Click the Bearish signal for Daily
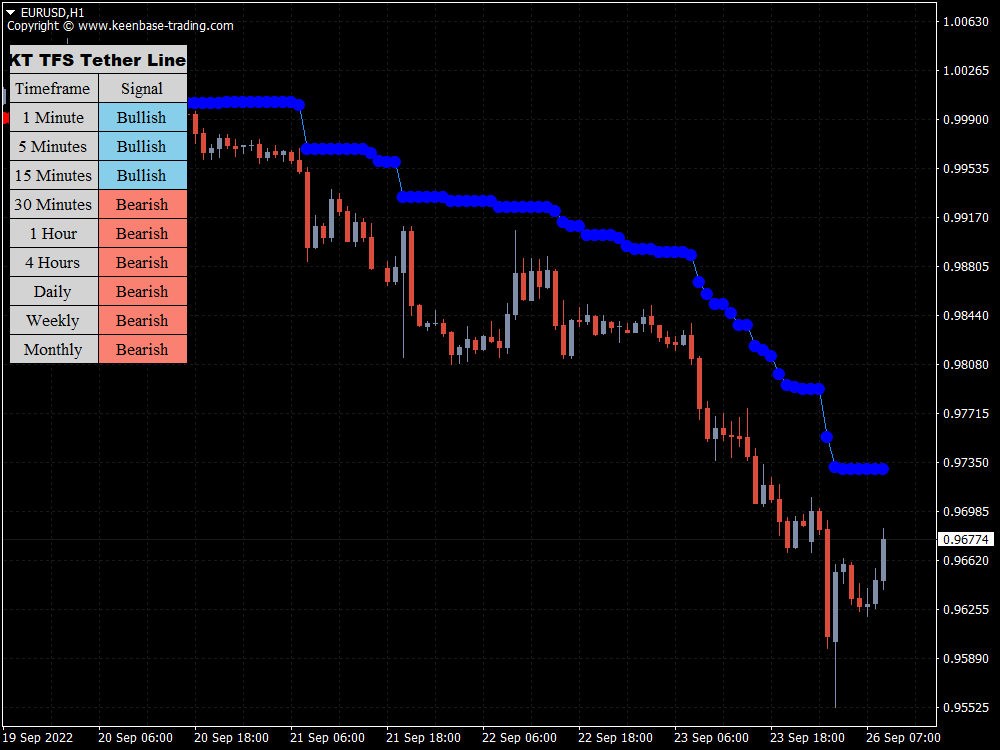The image size is (1000, 750). (x=143, y=291)
